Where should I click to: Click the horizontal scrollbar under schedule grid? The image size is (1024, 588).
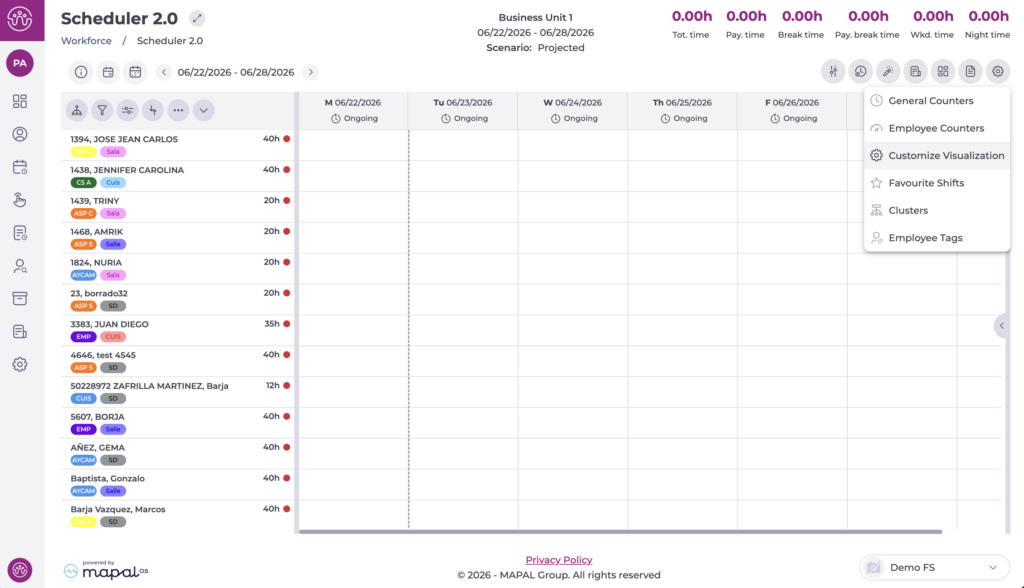coord(620,532)
